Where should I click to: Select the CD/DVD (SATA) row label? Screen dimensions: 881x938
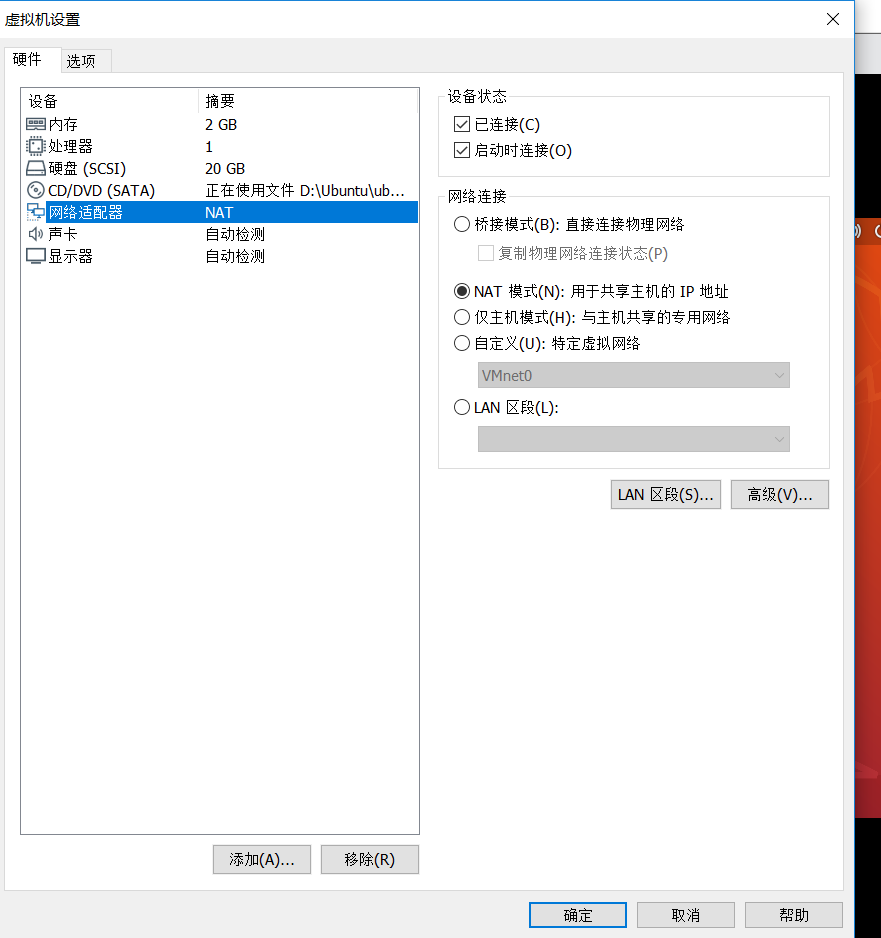pyautogui.click(x=102, y=190)
